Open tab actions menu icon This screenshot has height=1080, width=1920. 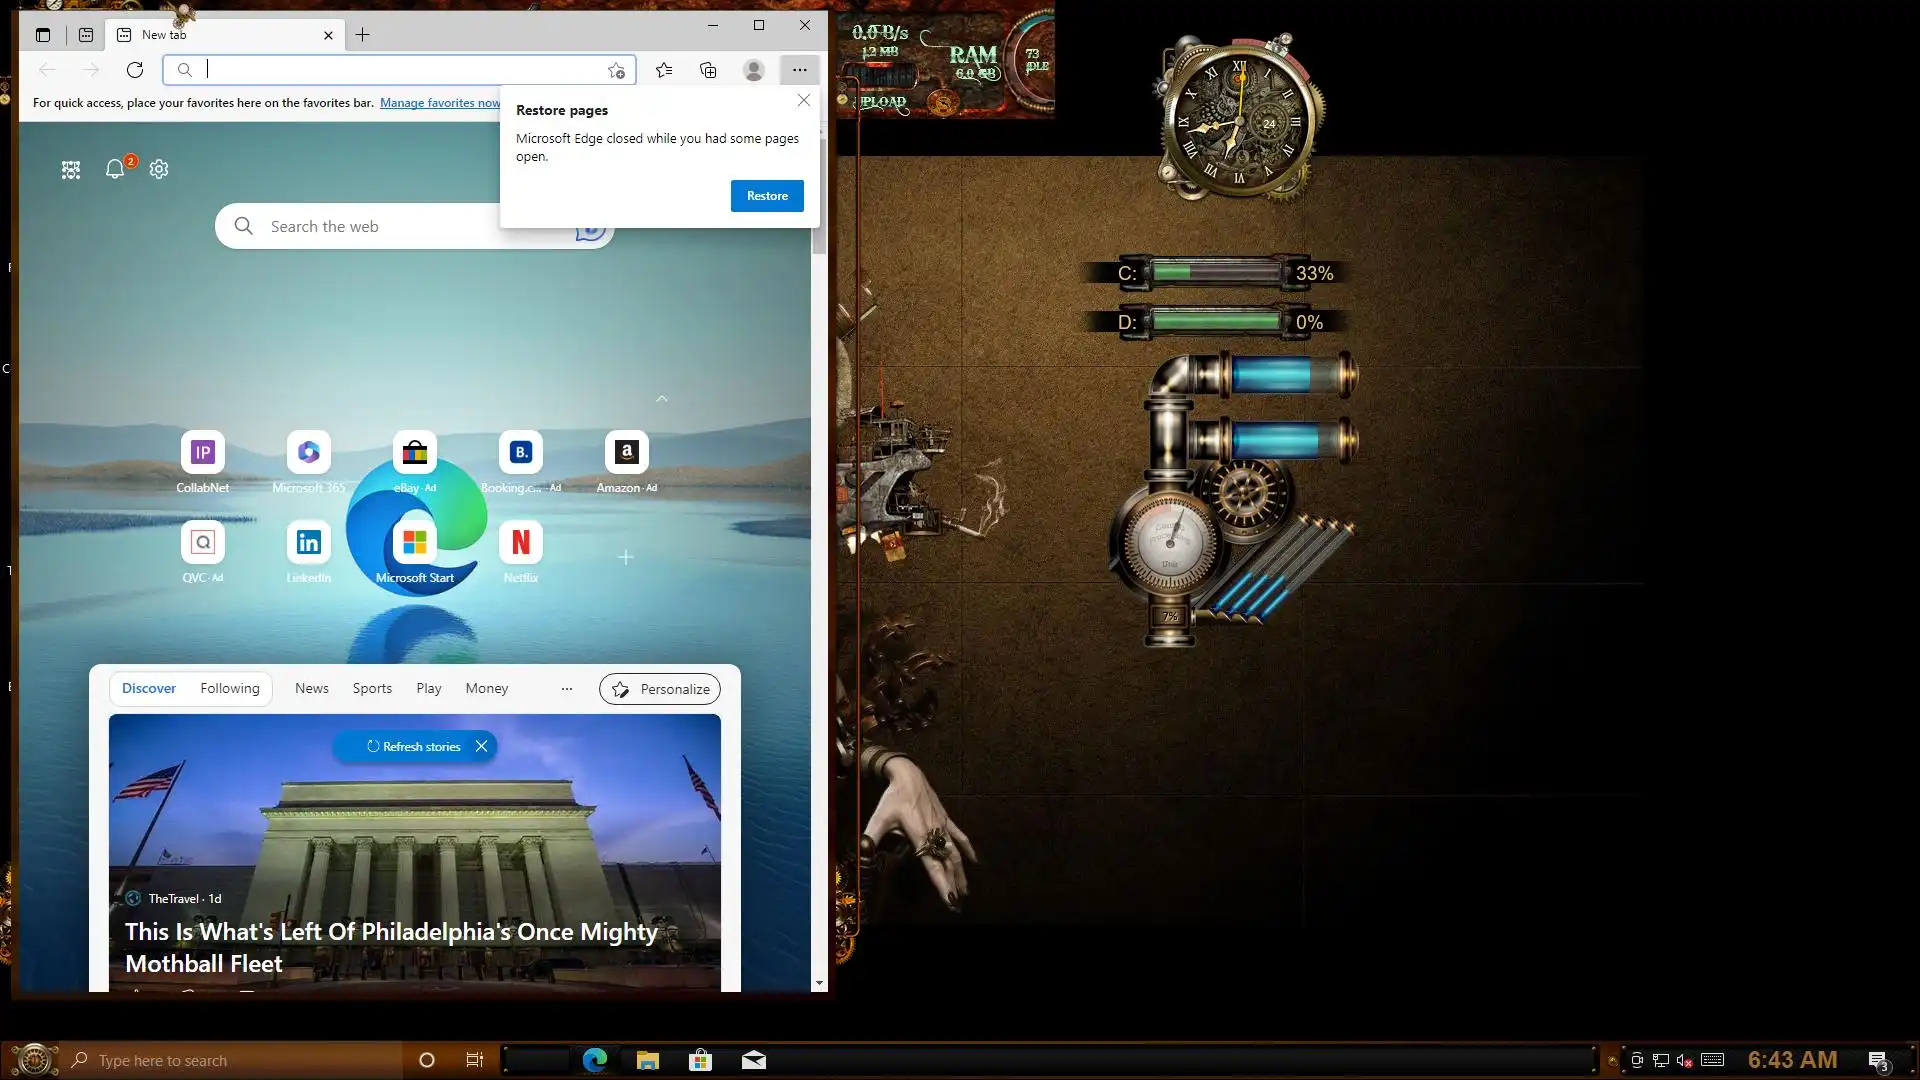point(43,35)
